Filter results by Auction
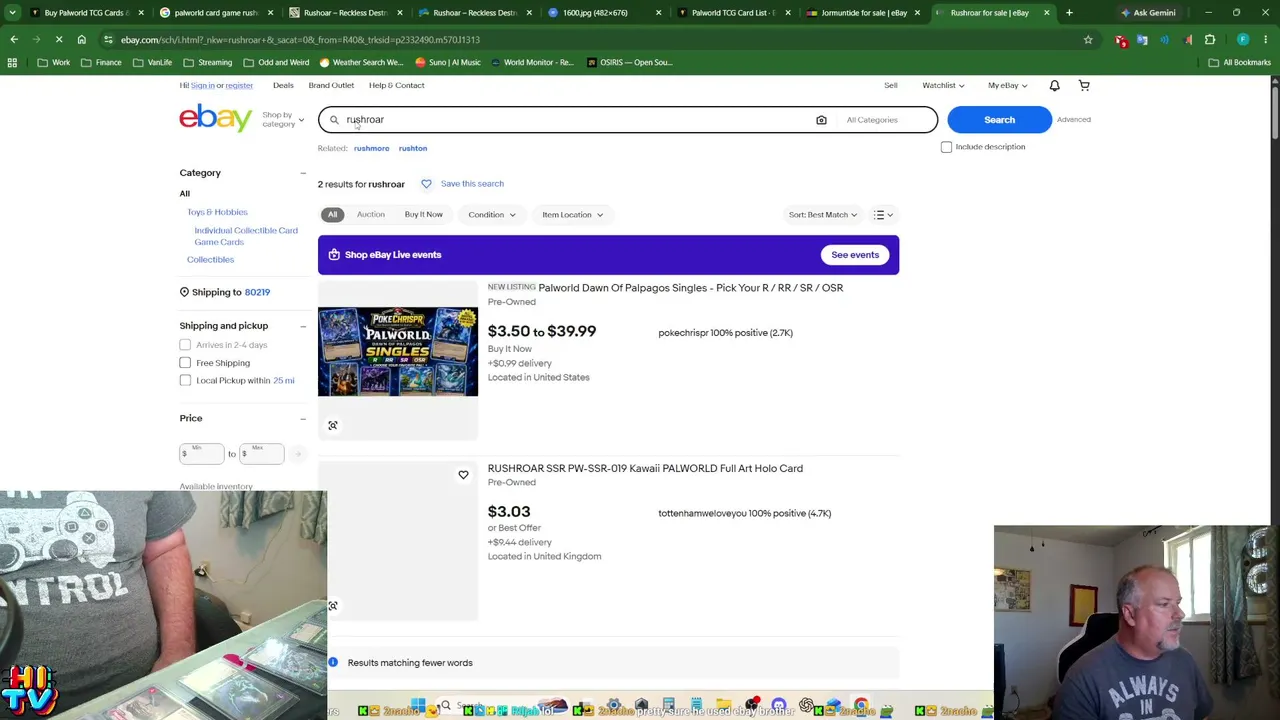 click(370, 215)
